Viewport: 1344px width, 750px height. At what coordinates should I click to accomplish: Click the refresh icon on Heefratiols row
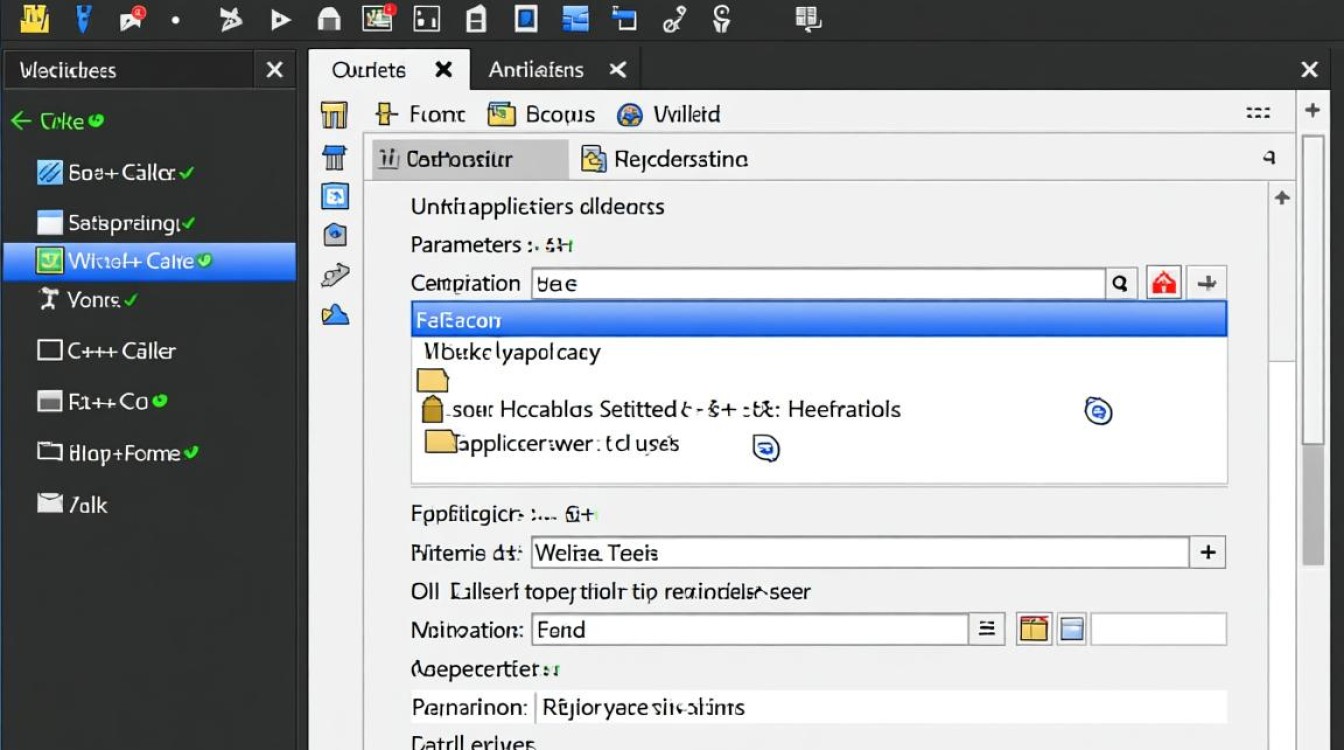click(1098, 410)
